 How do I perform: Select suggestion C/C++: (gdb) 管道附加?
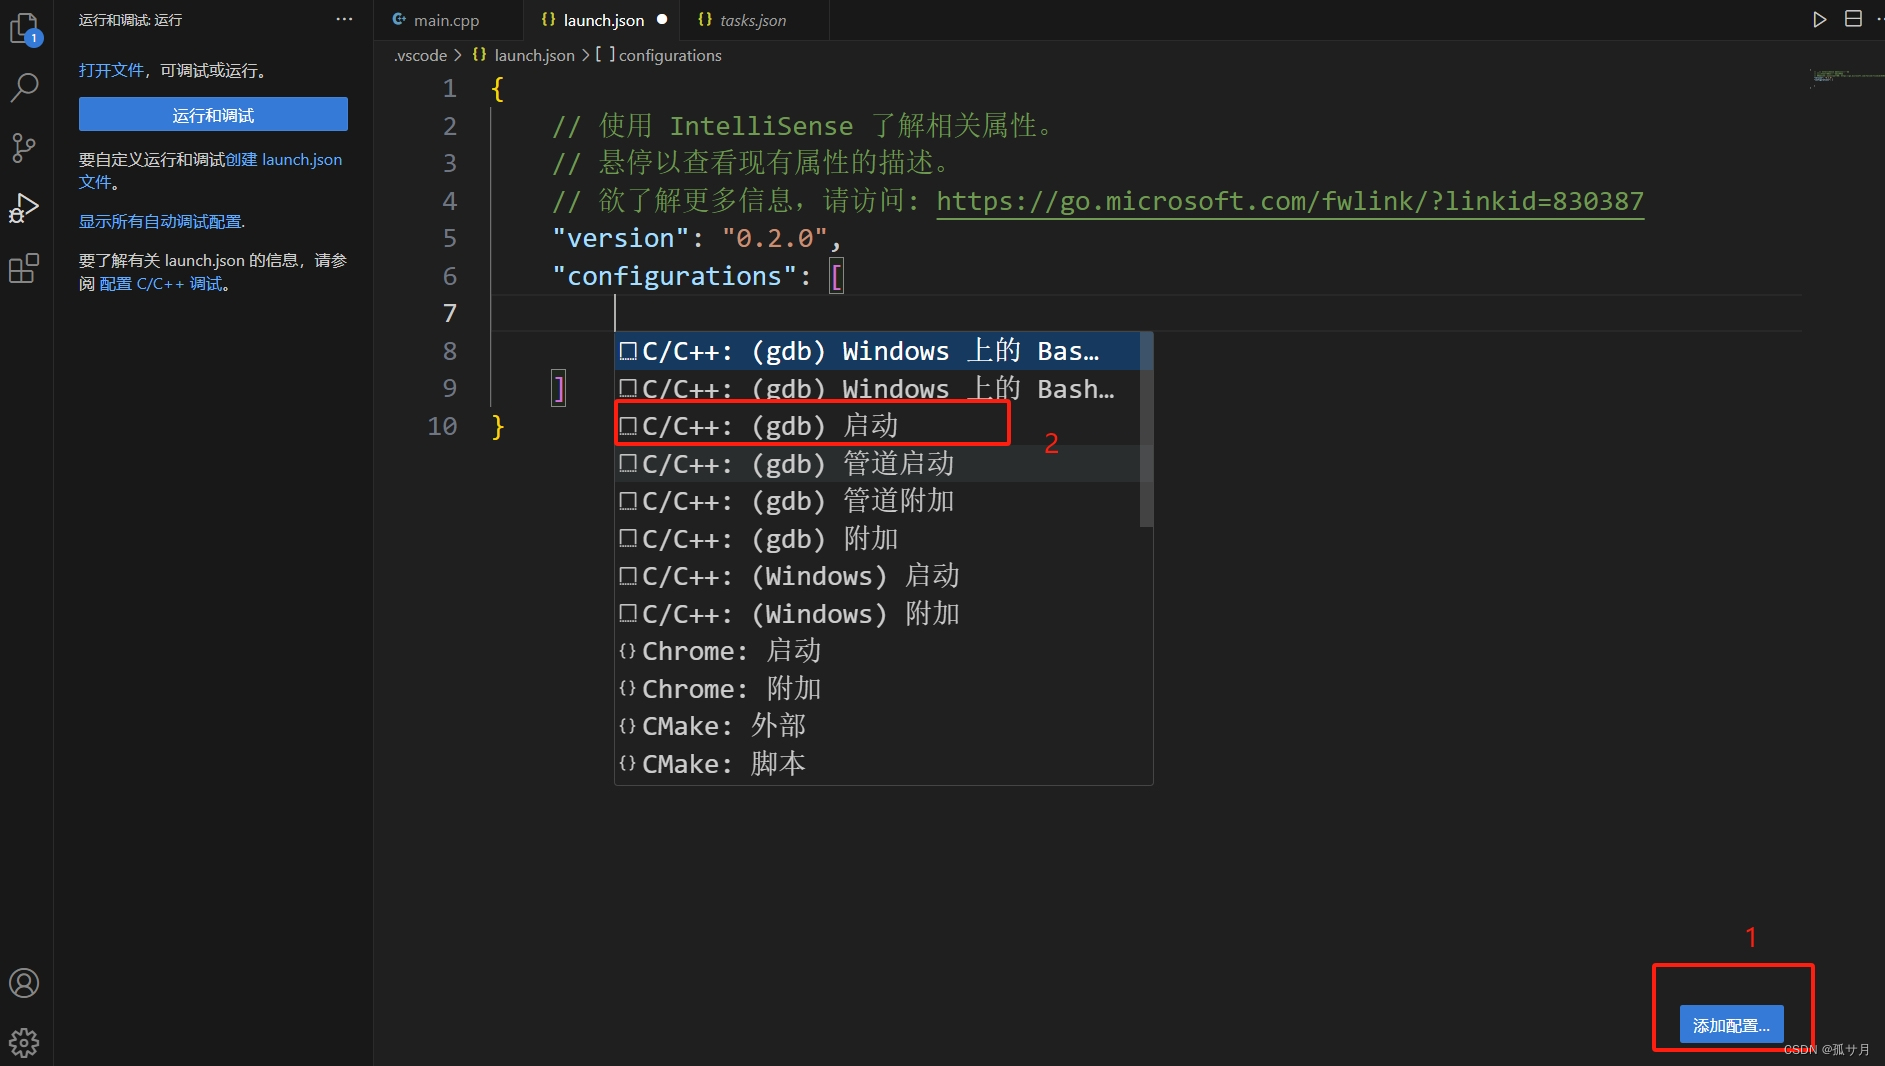(x=877, y=501)
